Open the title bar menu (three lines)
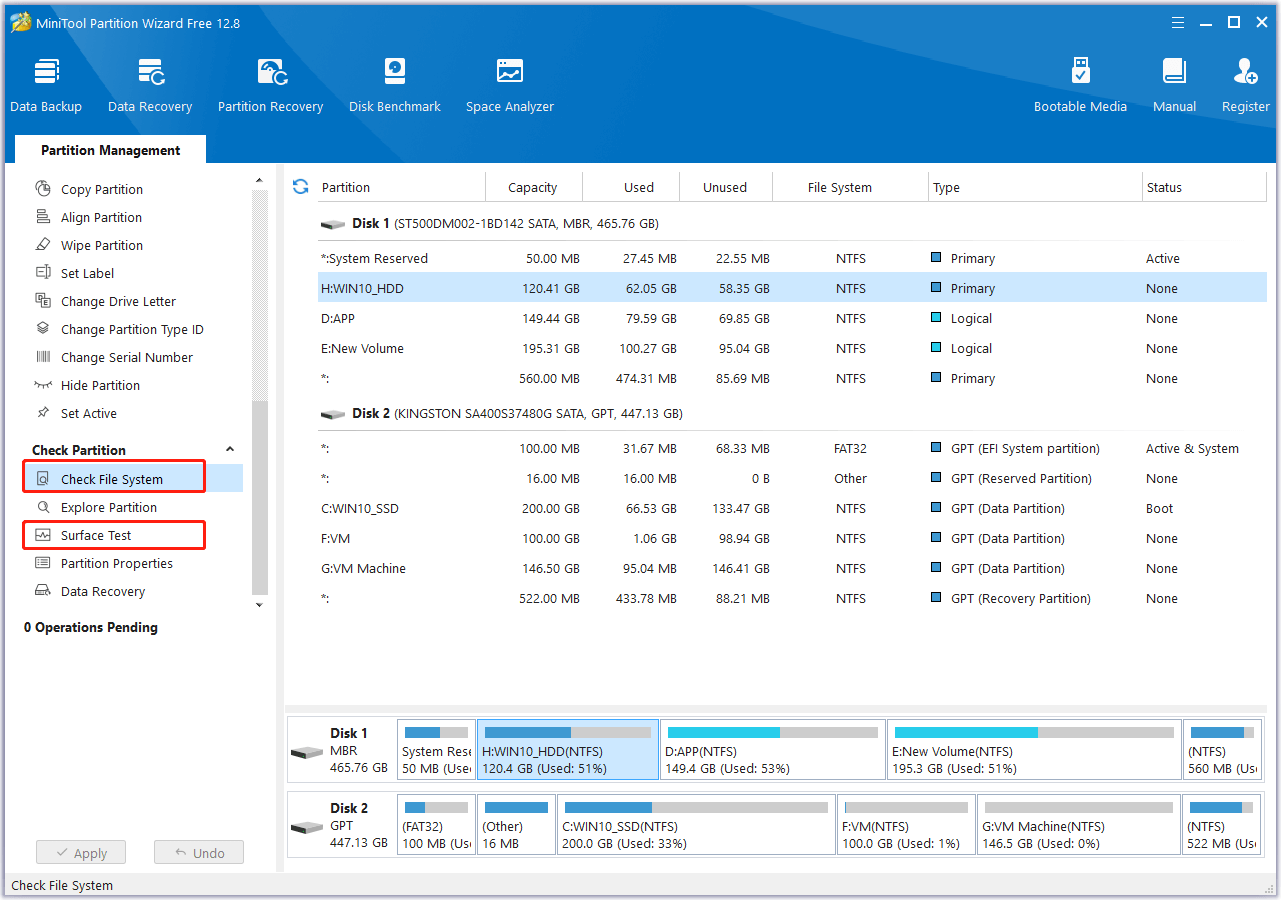The image size is (1281, 900). click(1176, 23)
